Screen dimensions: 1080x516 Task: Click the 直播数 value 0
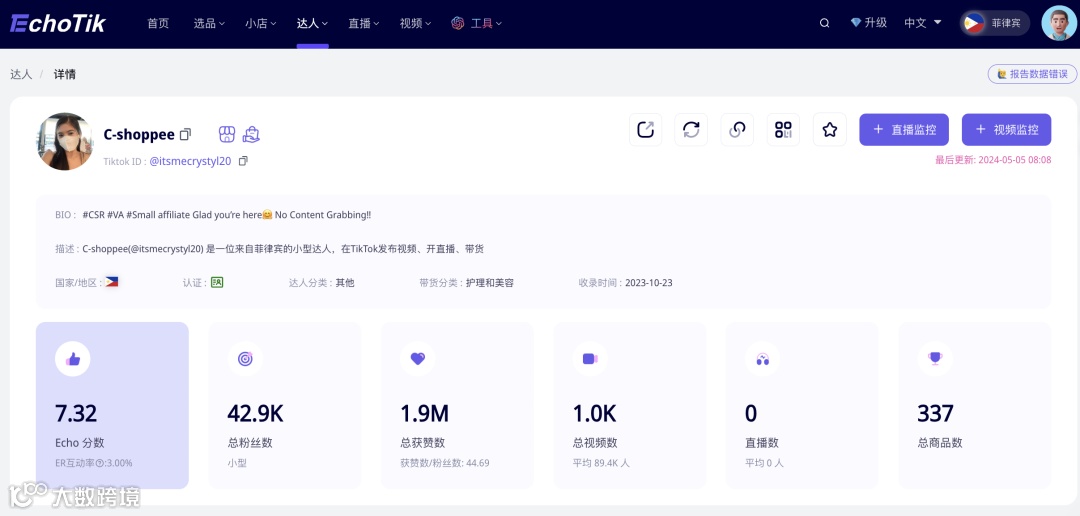[x=751, y=413]
